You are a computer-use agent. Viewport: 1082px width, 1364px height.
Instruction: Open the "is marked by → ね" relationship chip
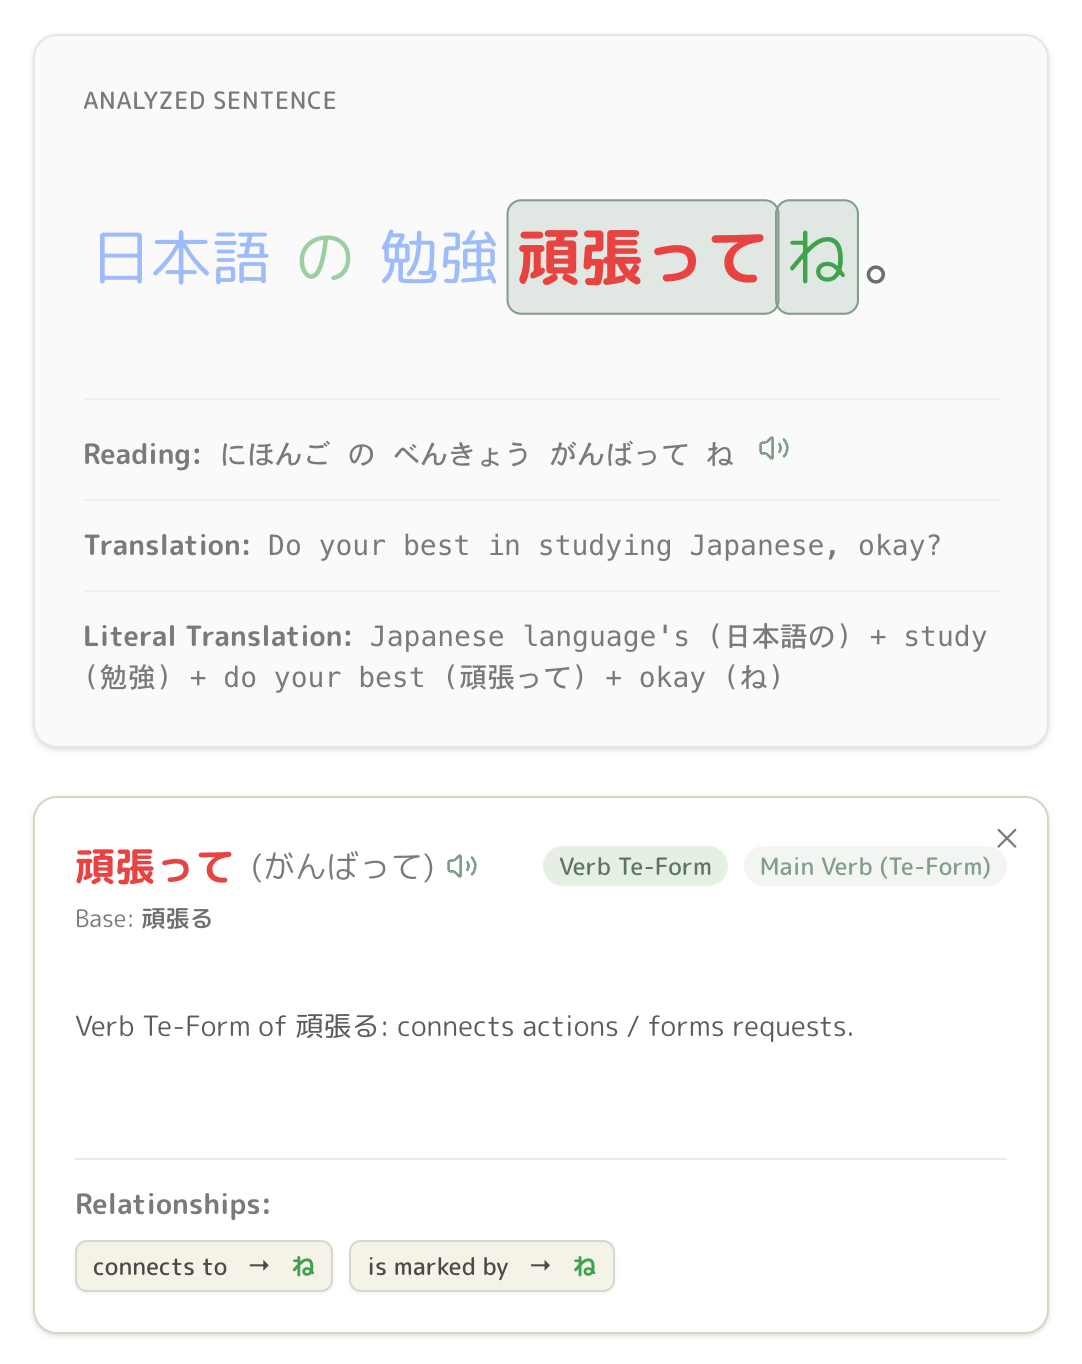coord(482,1266)
